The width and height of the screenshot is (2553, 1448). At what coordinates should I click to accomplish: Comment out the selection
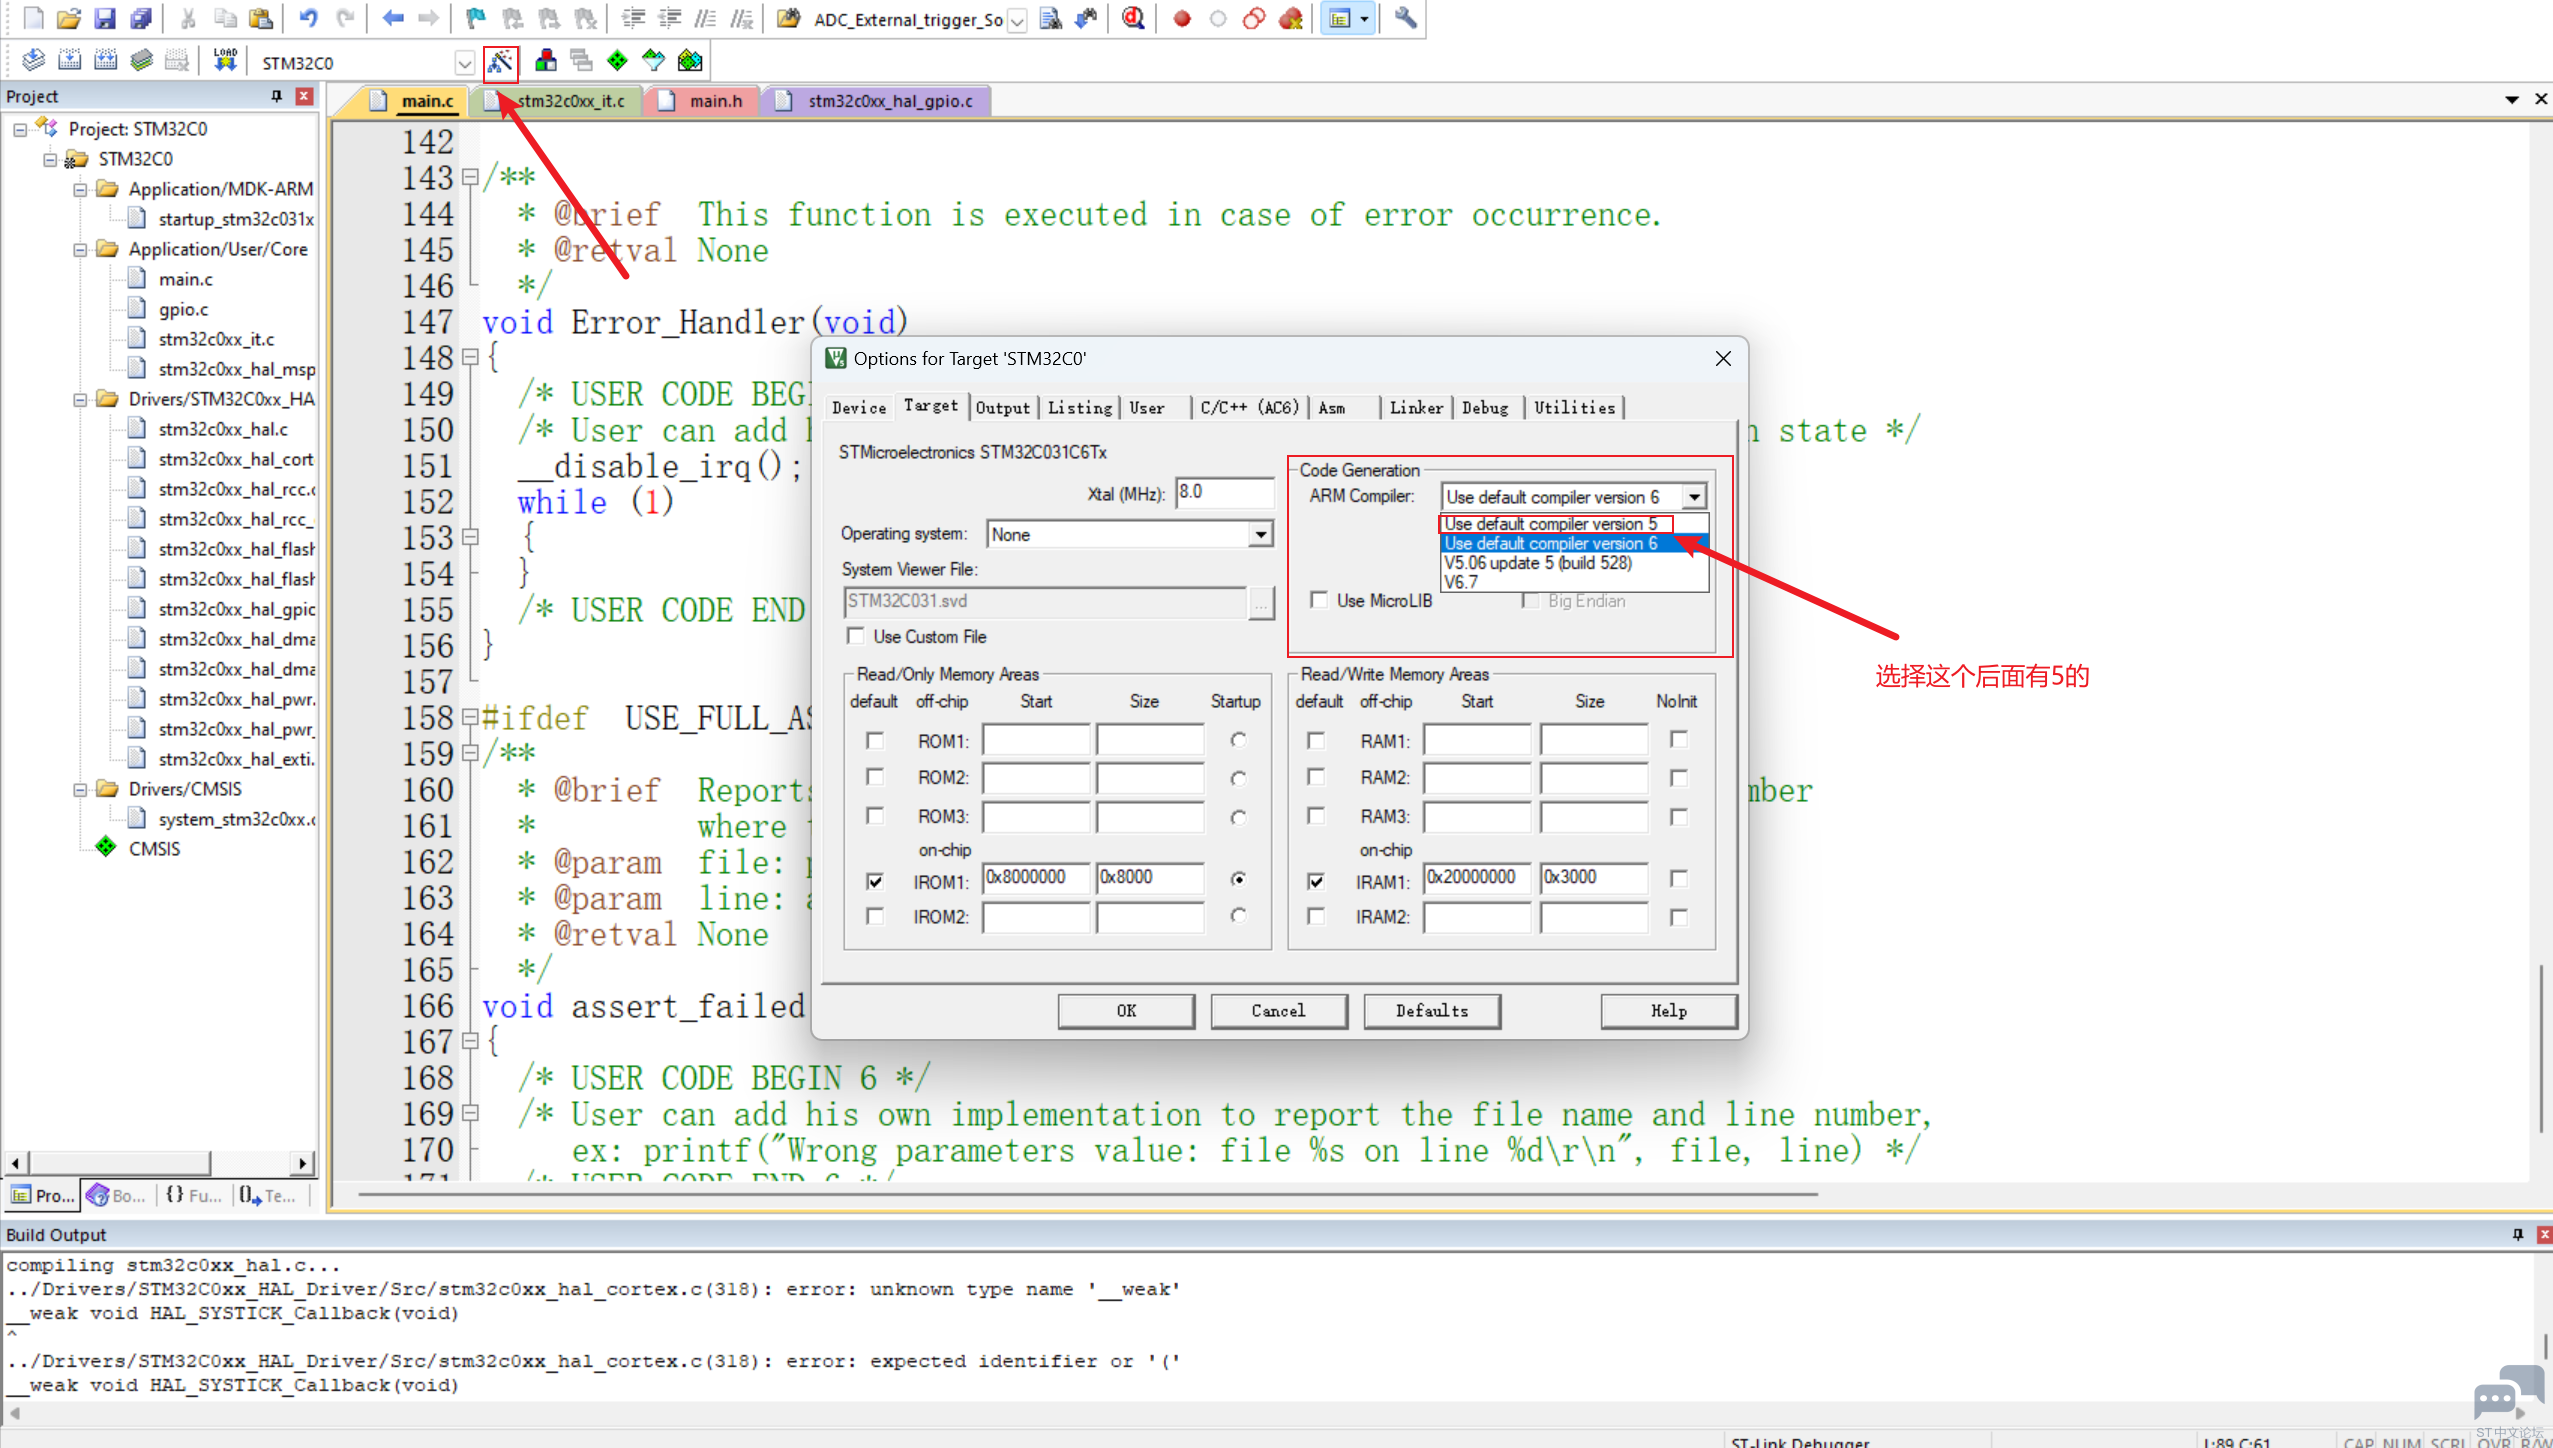click(x=705, y=18)
